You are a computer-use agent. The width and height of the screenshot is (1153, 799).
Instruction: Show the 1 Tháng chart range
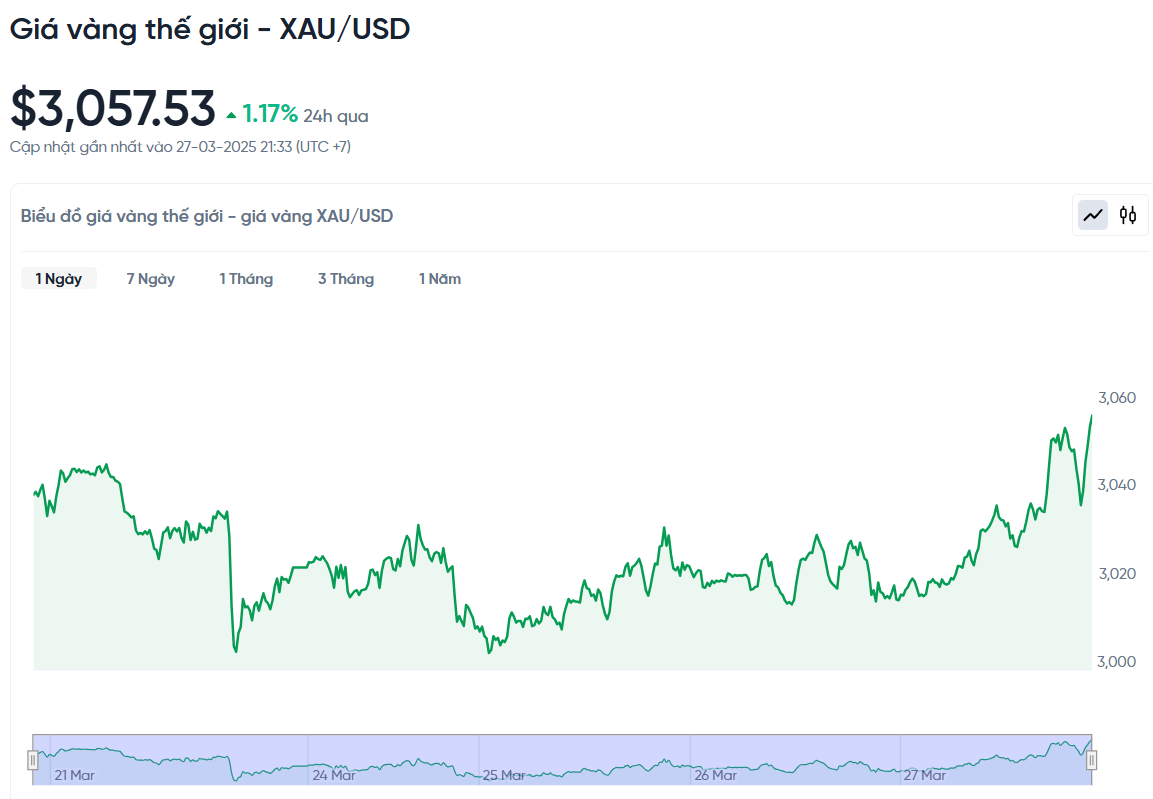click(246, 279)
